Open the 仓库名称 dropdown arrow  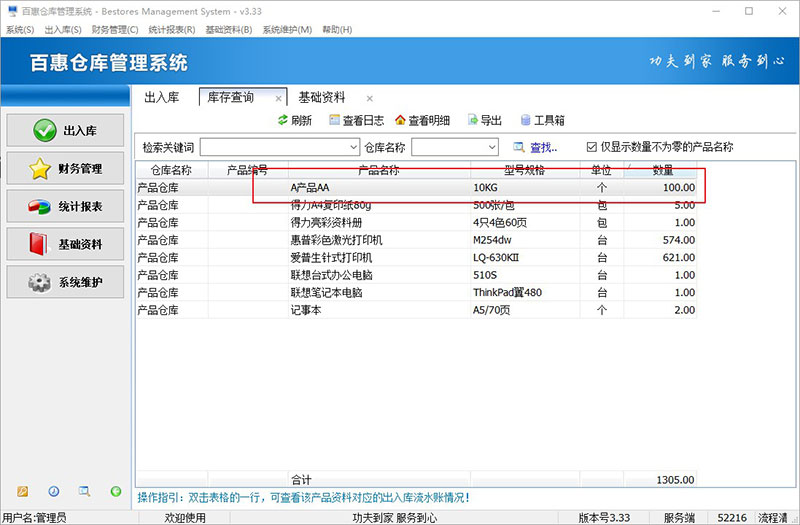(492, 147)
